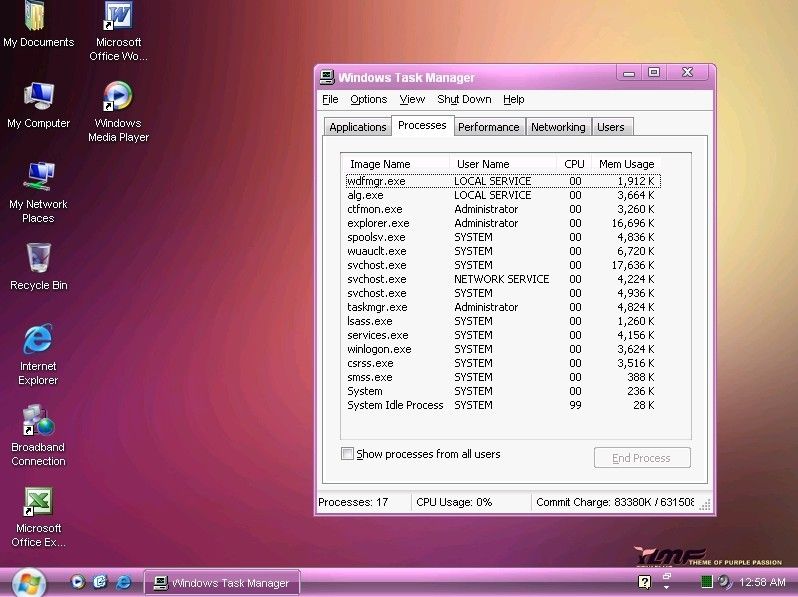Select the lsass.exe process

point(503,321)
